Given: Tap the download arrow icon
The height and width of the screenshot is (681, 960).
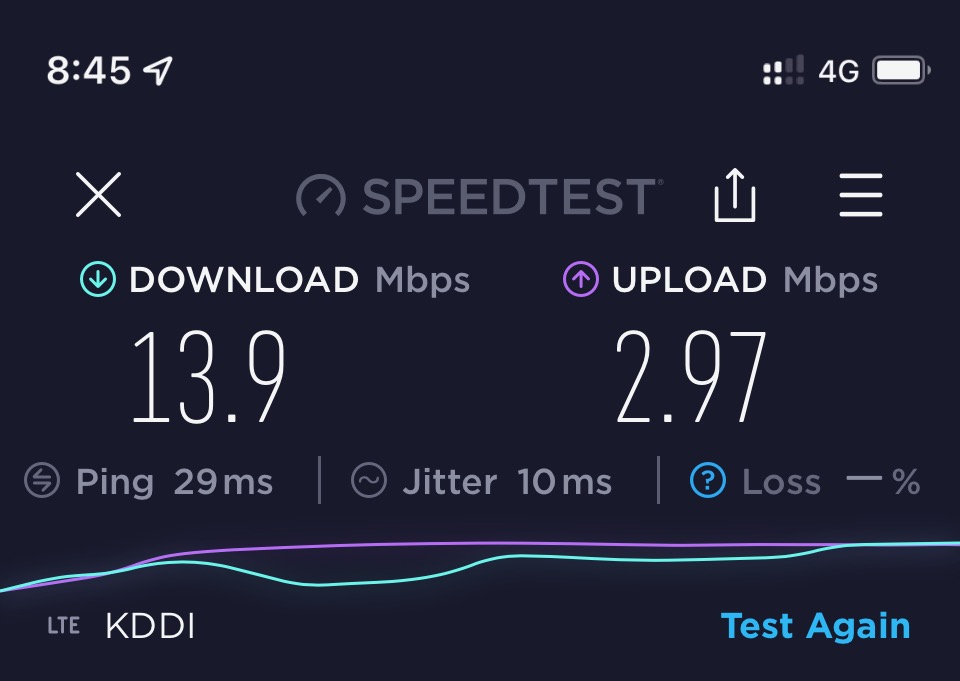Looking at the screenshot, I should click(98, 279).
